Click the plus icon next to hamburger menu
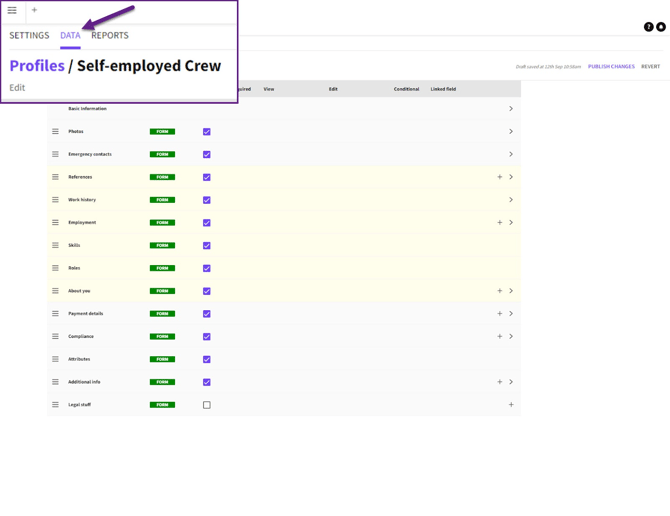Image resolution: width=670 pixels, height=516 pixels. pyautogui.click(x=34, y=10)
